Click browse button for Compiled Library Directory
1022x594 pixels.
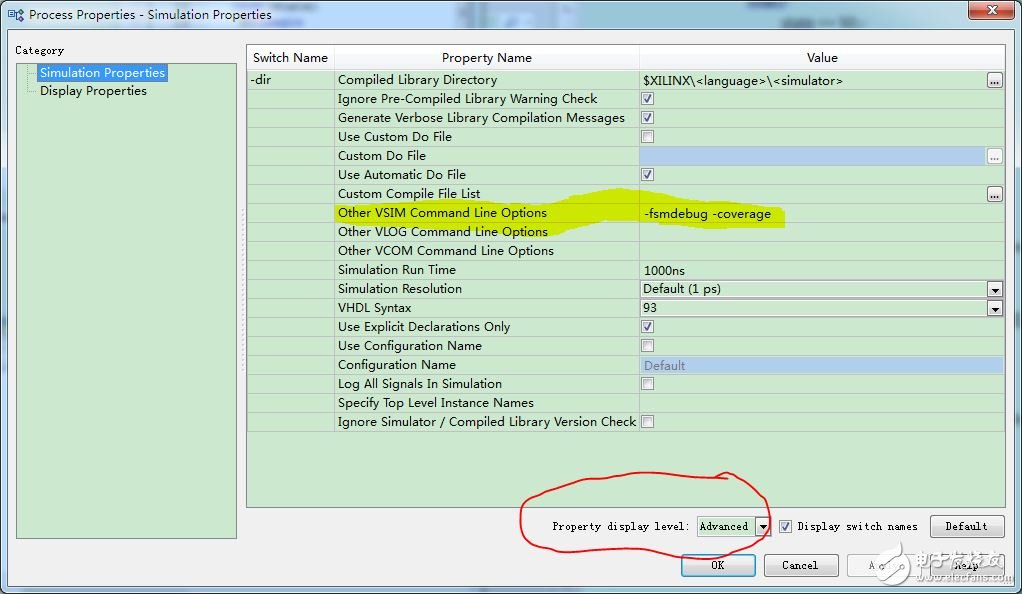point(994,81)
